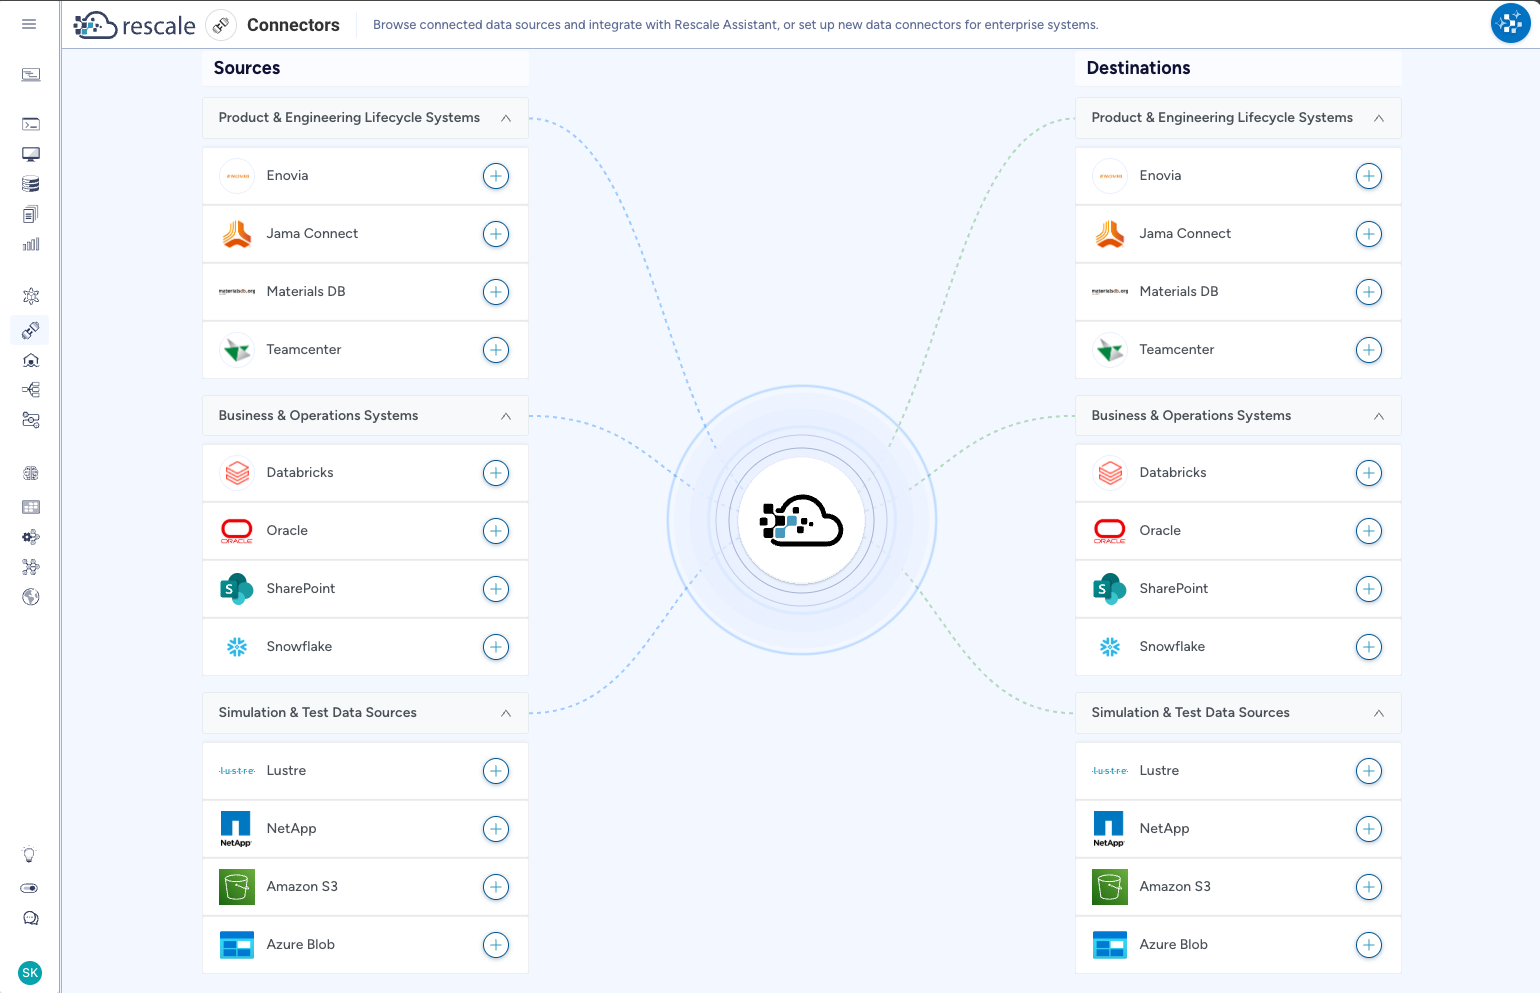The width and height of the screenshot is (1540, 993).
Task: Click Materials DB text under Destinations
Action: [x=1179, y=292]
